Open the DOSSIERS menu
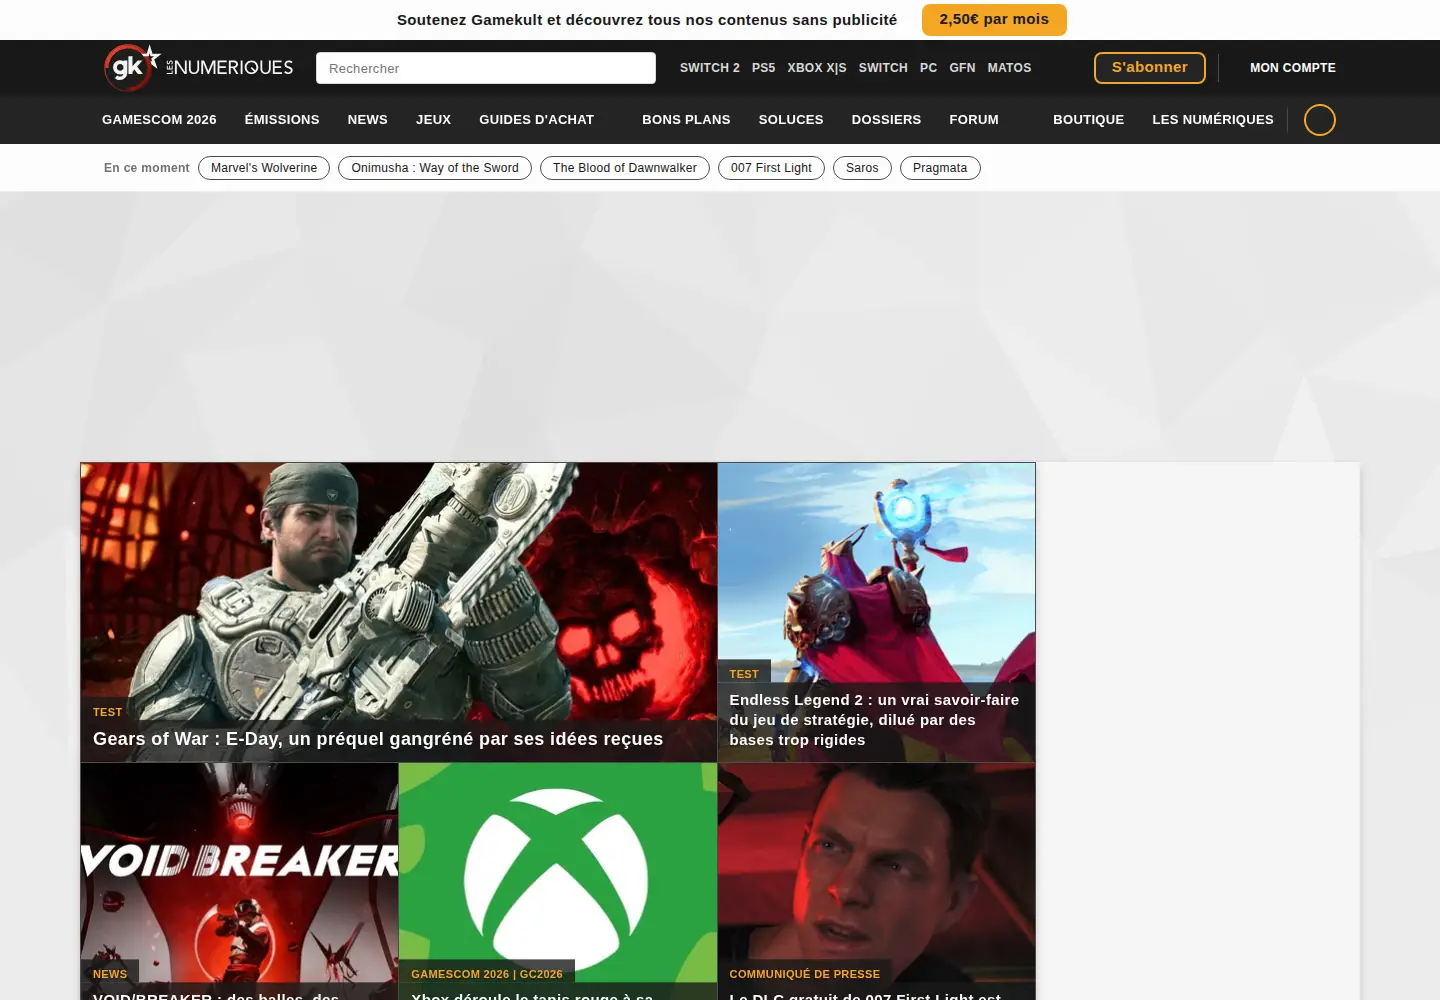This screenshot has width=1440, height=1000. 886,120
